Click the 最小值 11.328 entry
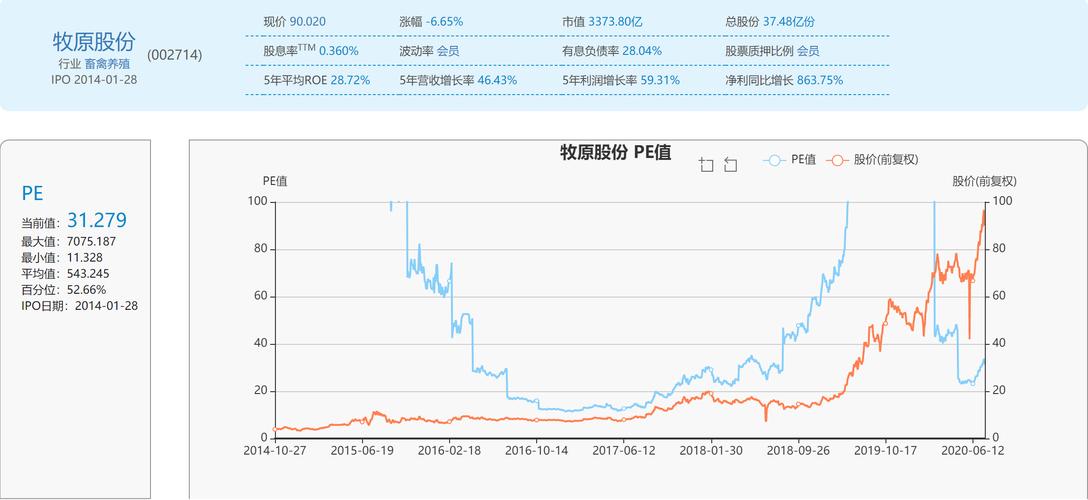This screenshot has height=500, width=1088. coord(62,258)
